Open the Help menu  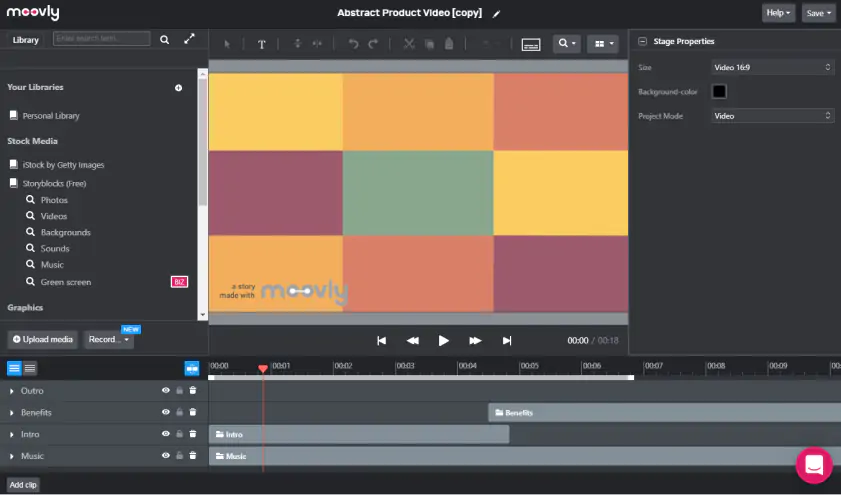pyautogui.click(x=778, y=13)
